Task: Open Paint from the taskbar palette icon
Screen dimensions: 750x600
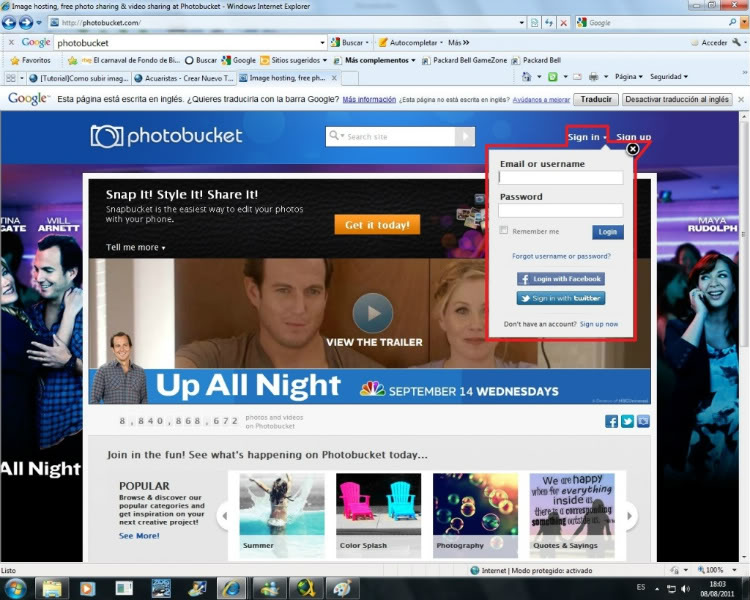Action: [342, 589]
